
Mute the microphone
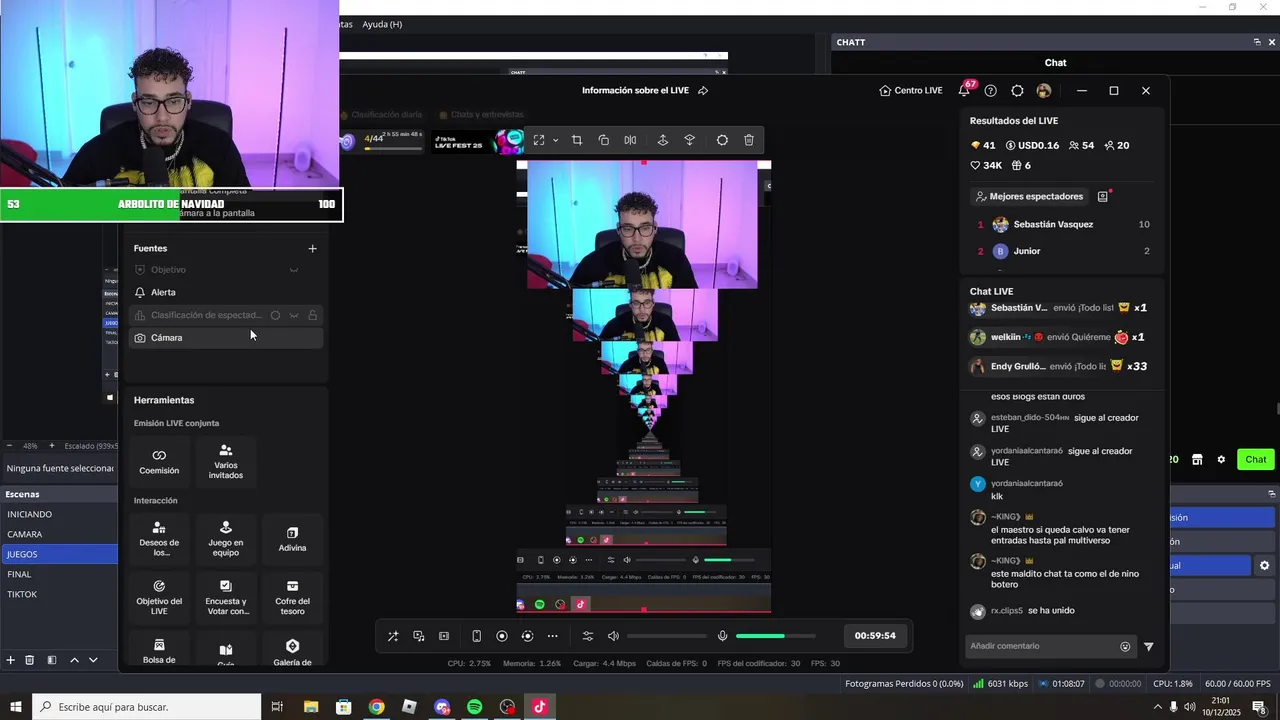[722, 636]
